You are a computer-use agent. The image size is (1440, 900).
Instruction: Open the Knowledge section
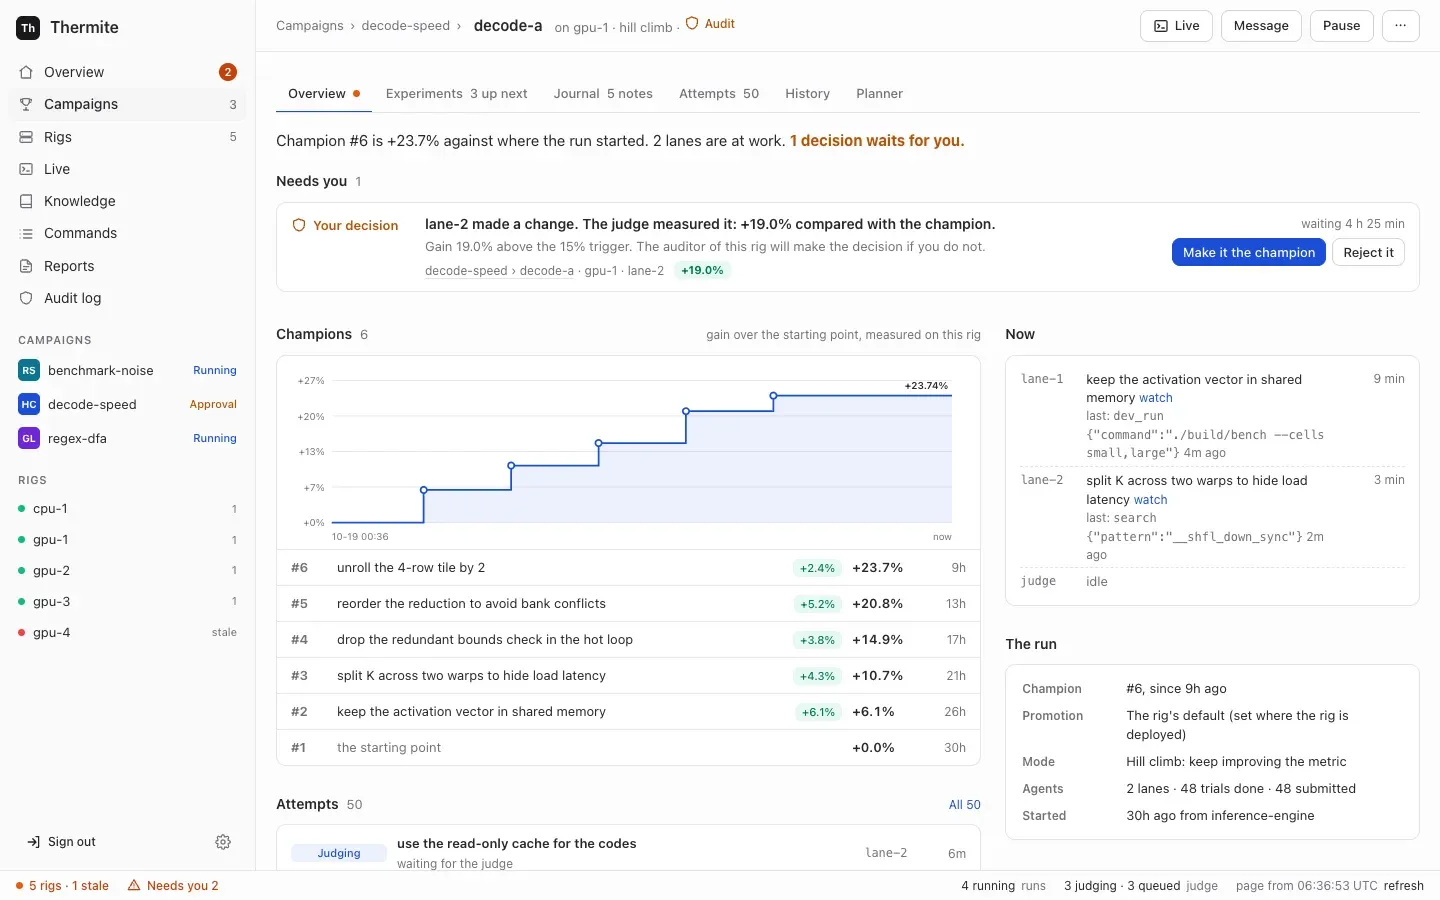(x=127, y=201)
